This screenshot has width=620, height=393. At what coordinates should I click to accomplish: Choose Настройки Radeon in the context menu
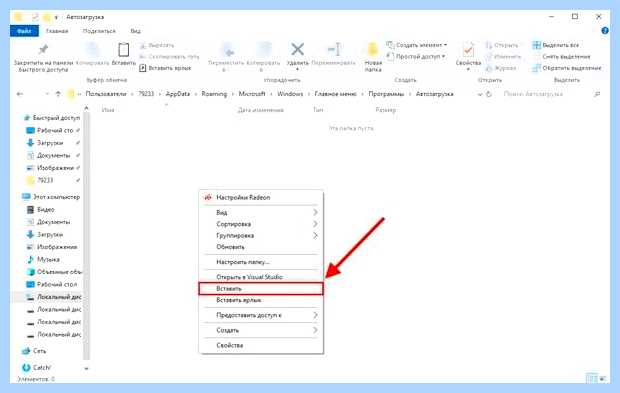(261, 197)
